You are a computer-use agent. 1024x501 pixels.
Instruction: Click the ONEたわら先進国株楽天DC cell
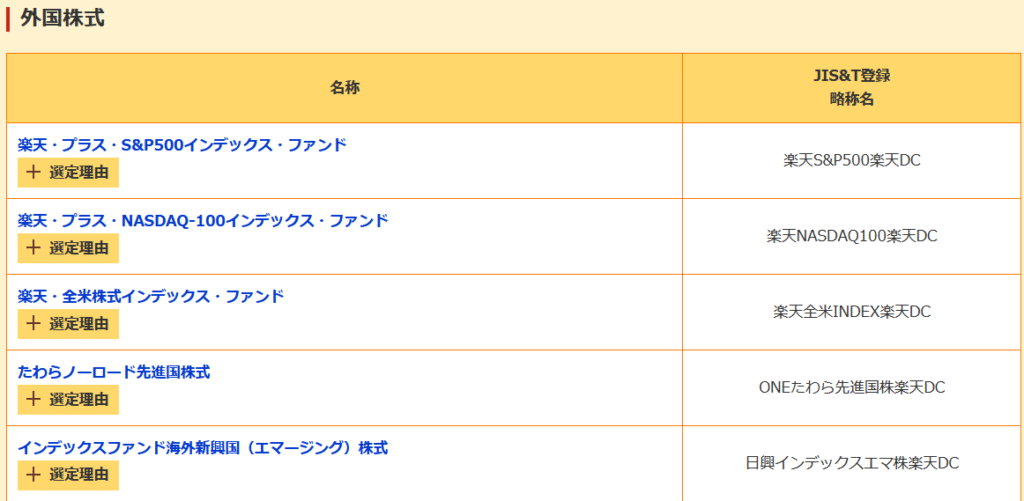tap(851, 387)
